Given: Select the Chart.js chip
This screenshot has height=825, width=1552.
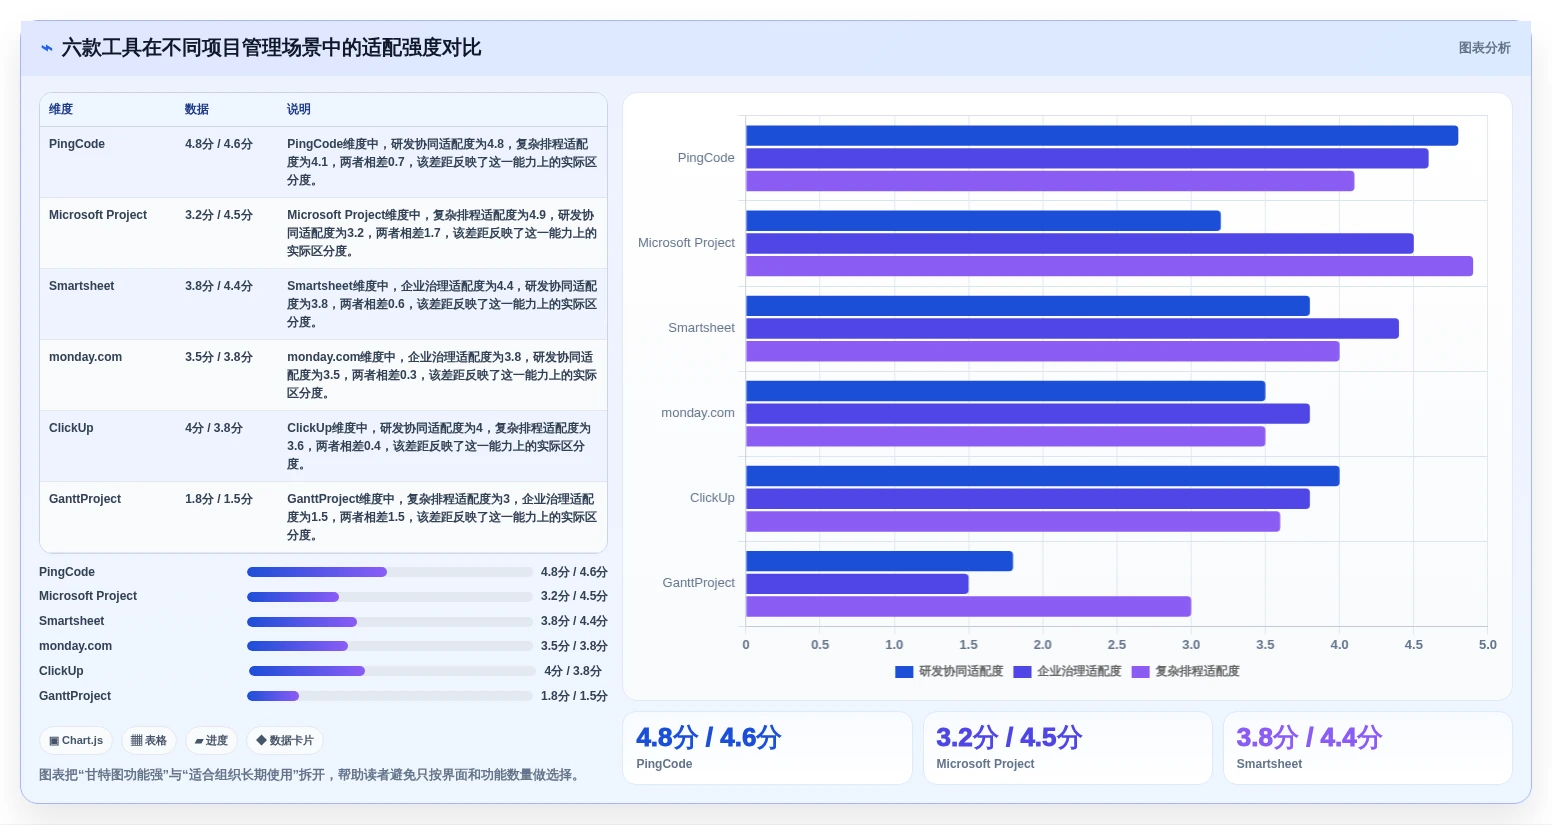Looking at the screenshot, I should [x=76, y=741].
